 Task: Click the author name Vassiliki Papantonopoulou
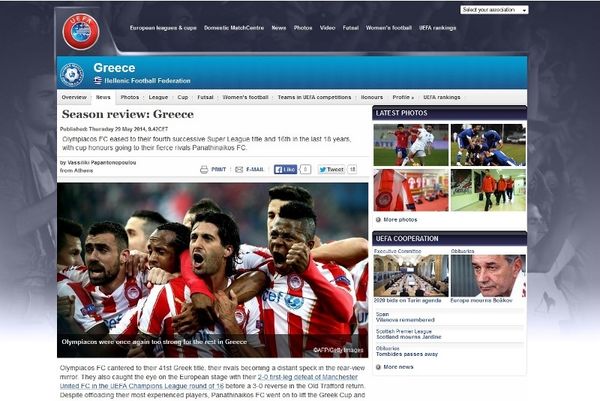[x=102, y=163]
